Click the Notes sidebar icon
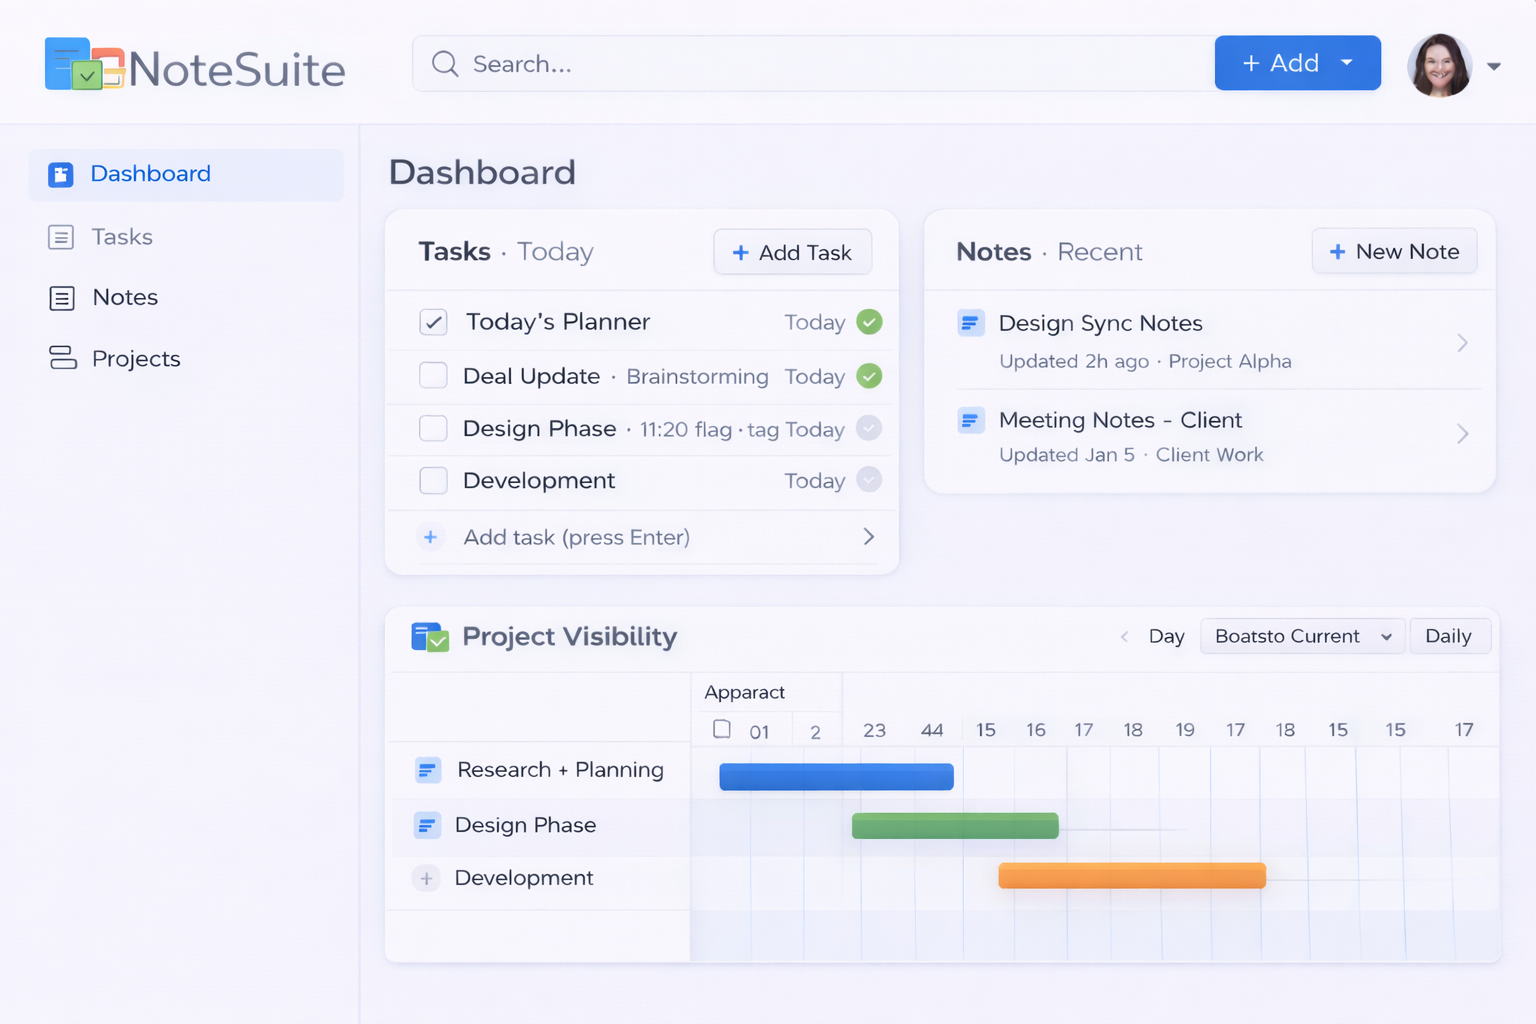 coord(61,297)
